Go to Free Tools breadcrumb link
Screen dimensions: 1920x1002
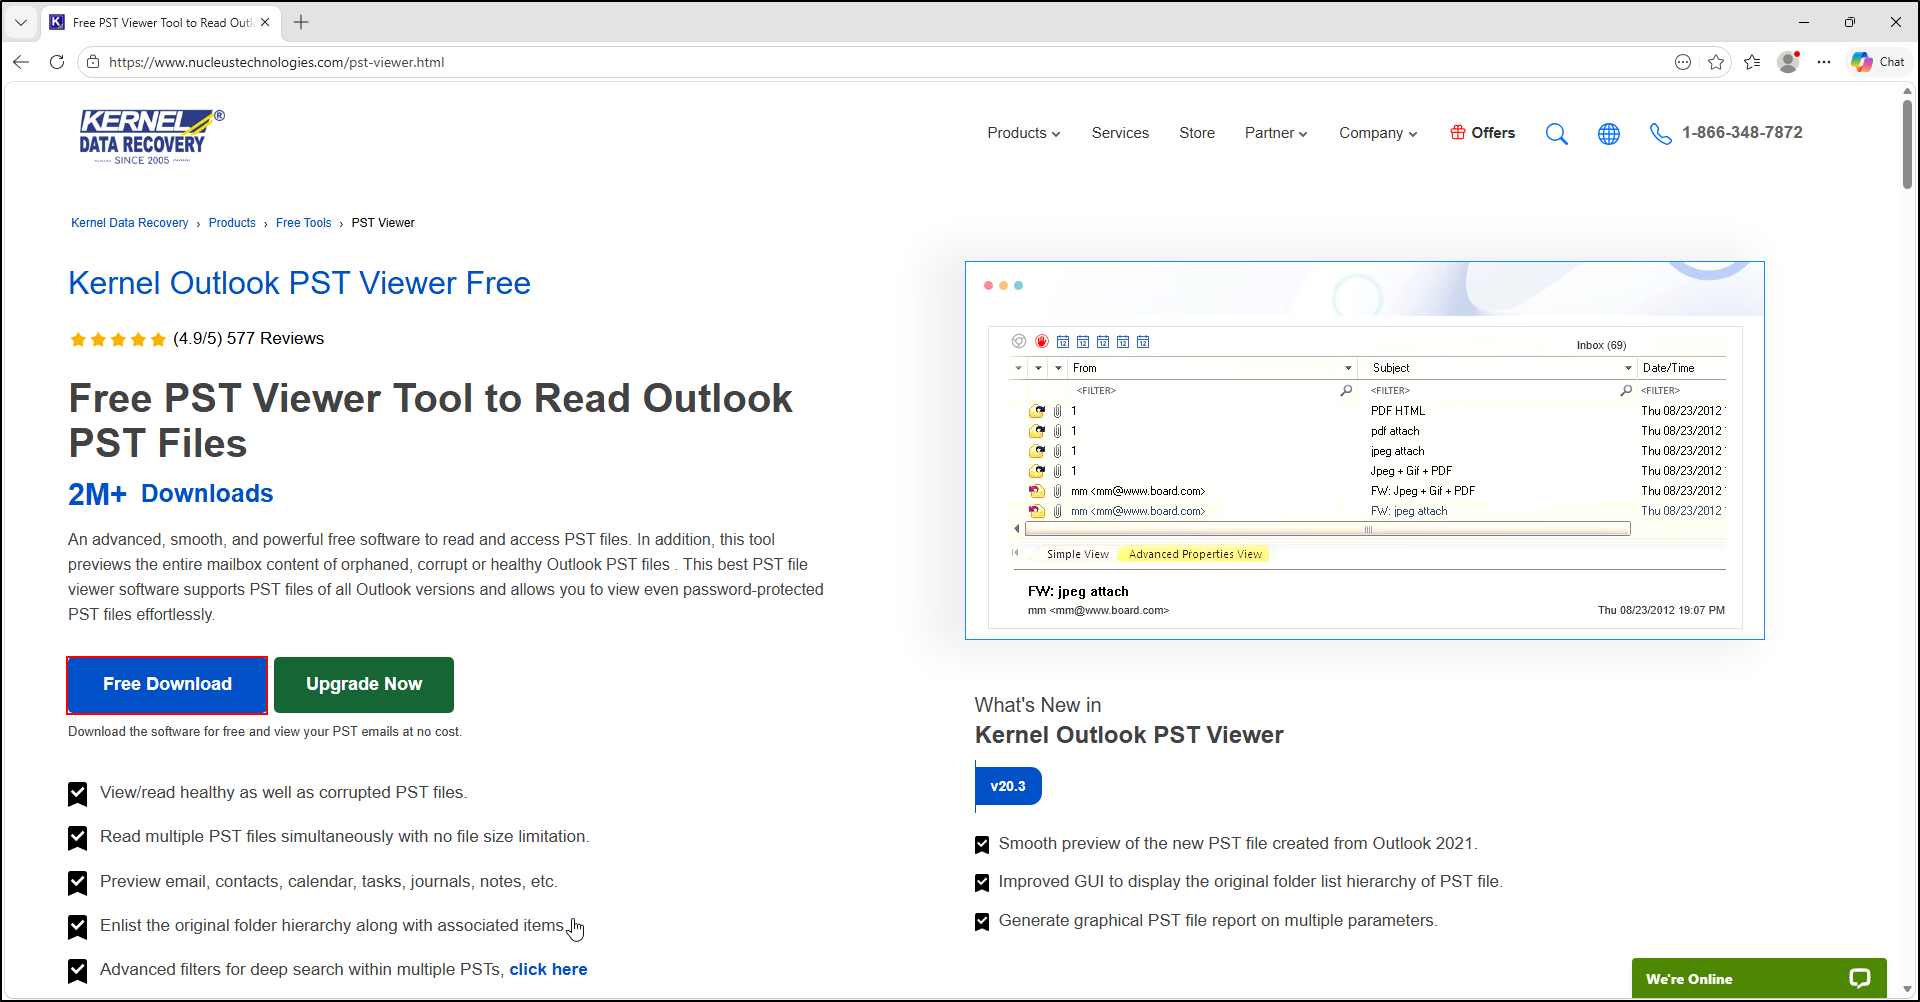tap(303, 223)
